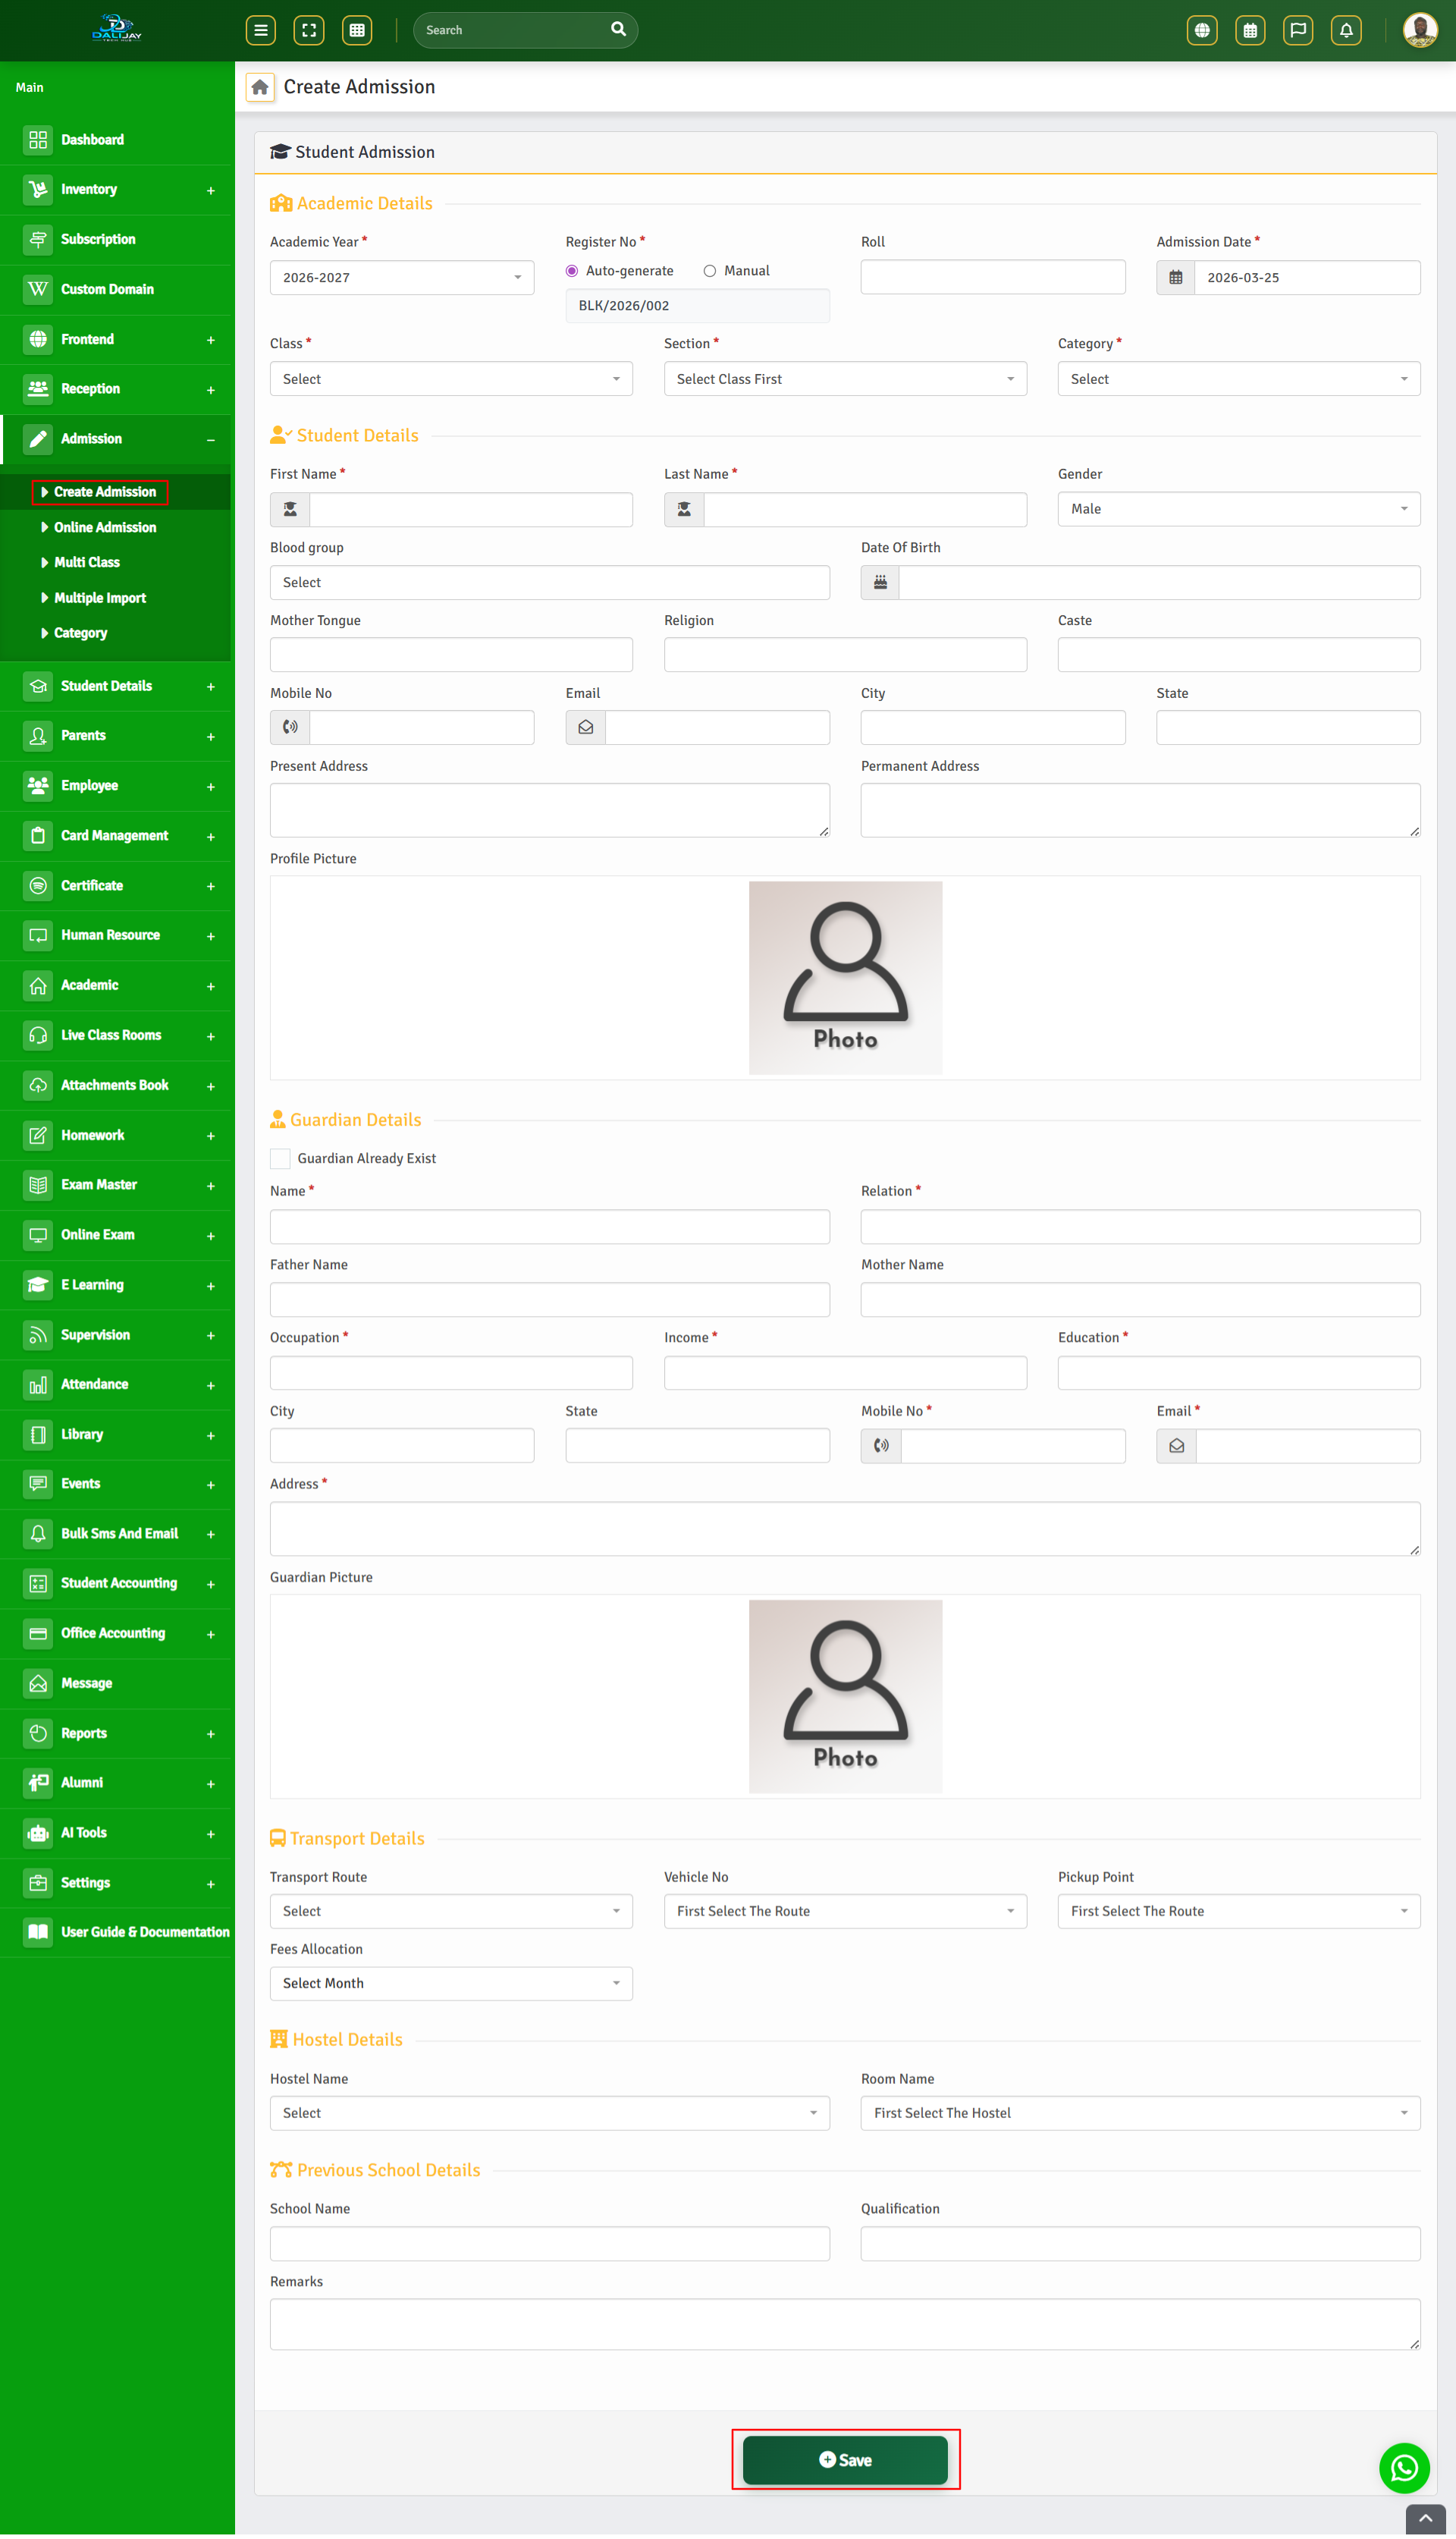Click the fullscreen icon in top bar
The height and width of the screenshot is (2539, 1456).
coord(309,30)
